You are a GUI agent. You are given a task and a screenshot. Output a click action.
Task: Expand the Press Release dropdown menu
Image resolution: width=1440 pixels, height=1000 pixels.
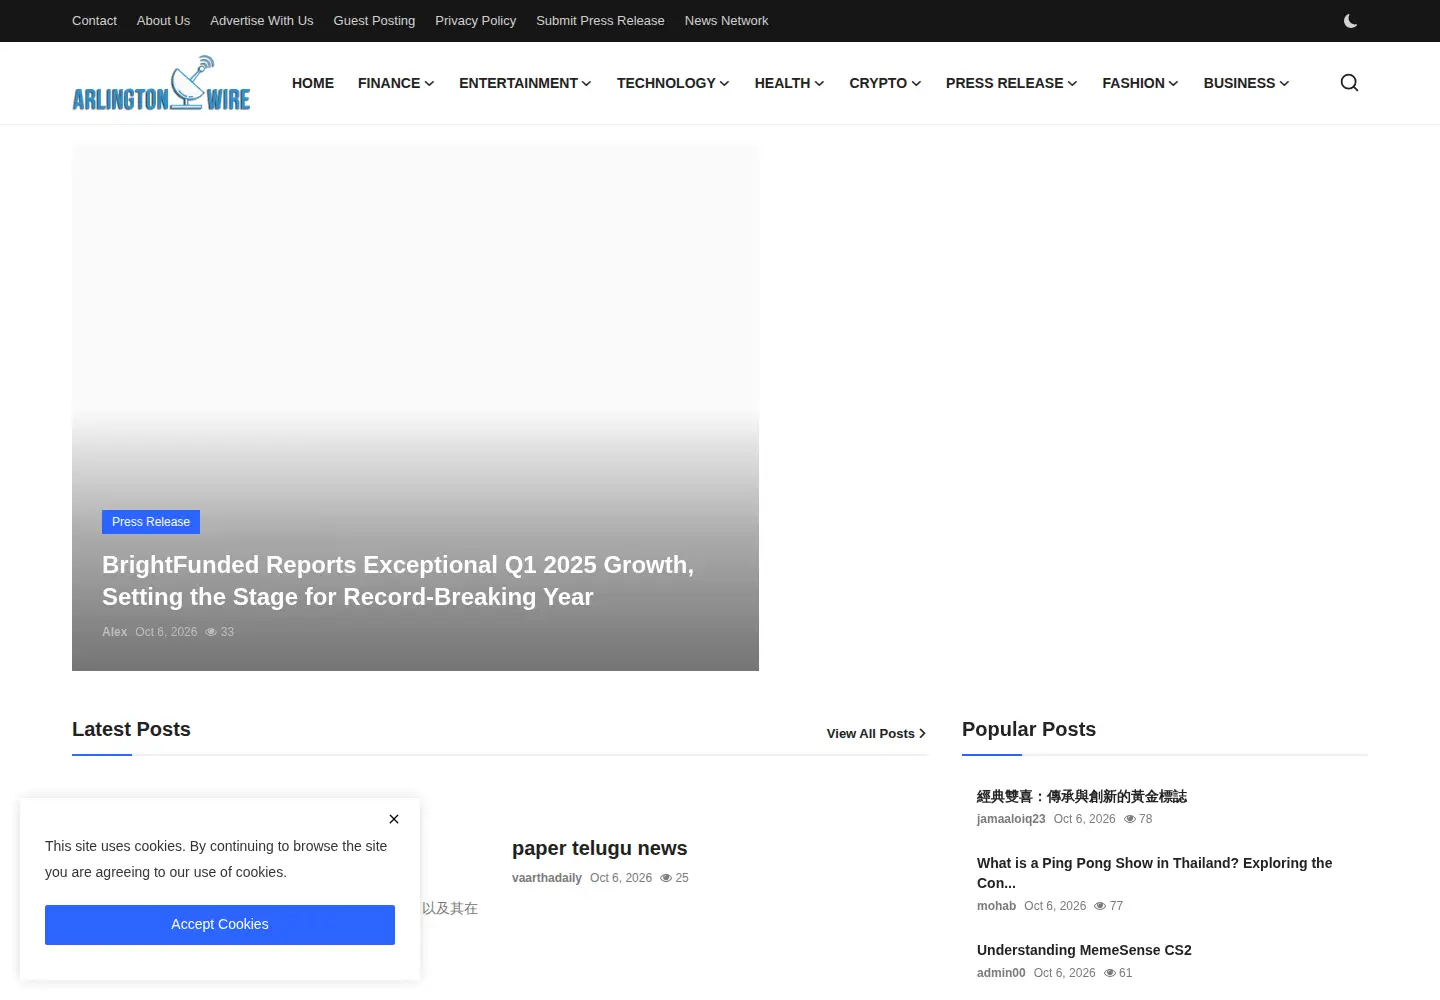(1011, 83)
